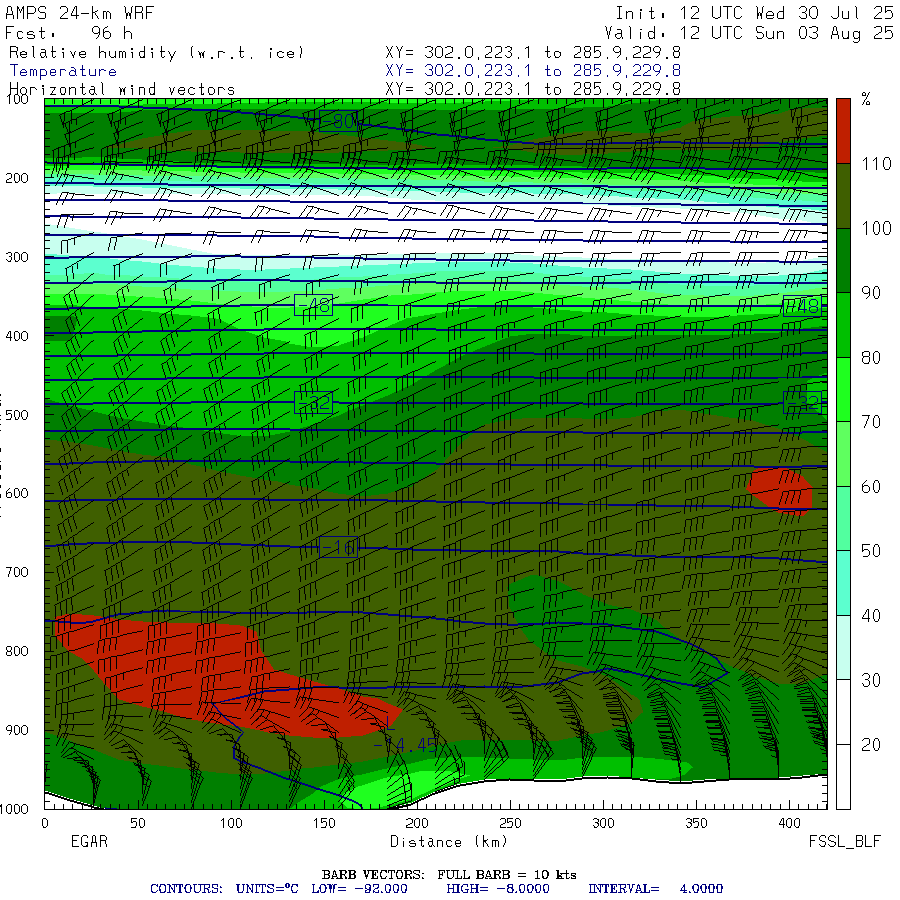Select the 600 pressure axis label
Screen dimensions: 900x900
17,494
